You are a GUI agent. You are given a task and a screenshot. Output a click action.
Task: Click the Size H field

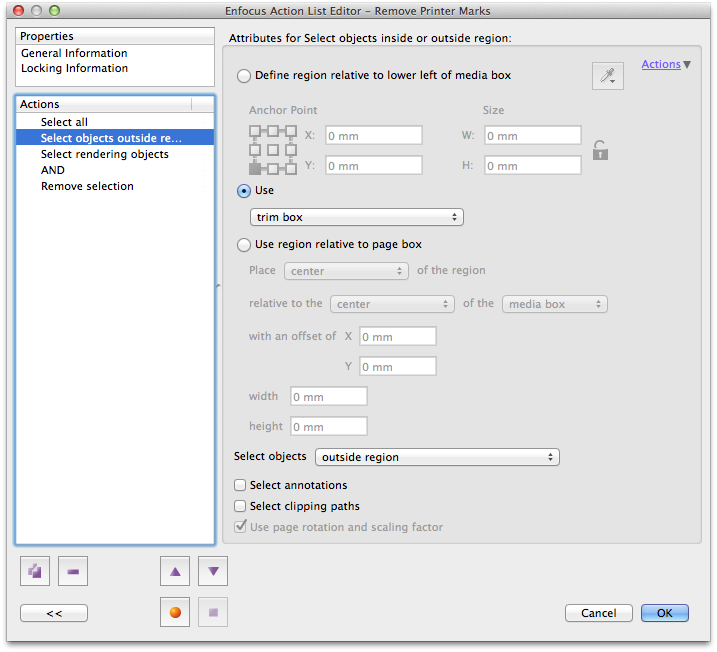click(533, 166)
